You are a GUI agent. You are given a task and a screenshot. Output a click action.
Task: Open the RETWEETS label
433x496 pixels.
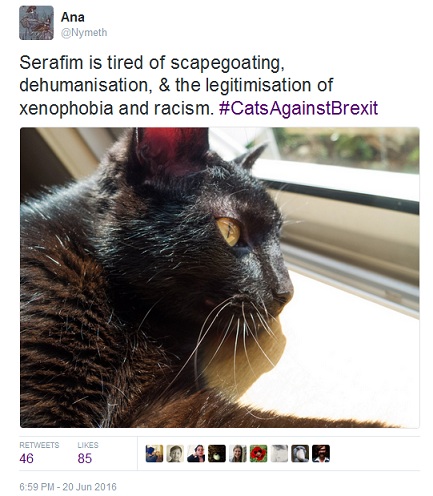click(x=39, y=445)
